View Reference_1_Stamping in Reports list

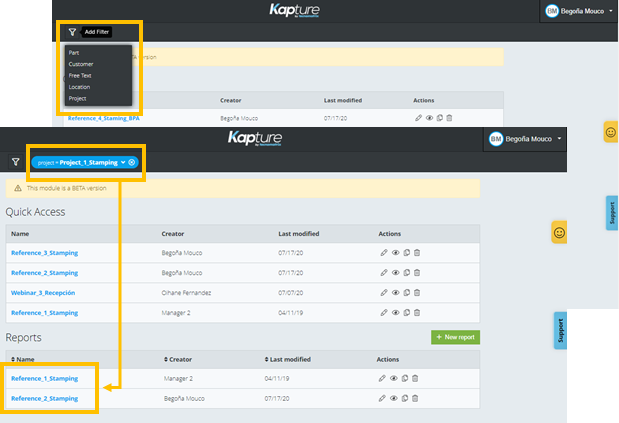(394, 378)
